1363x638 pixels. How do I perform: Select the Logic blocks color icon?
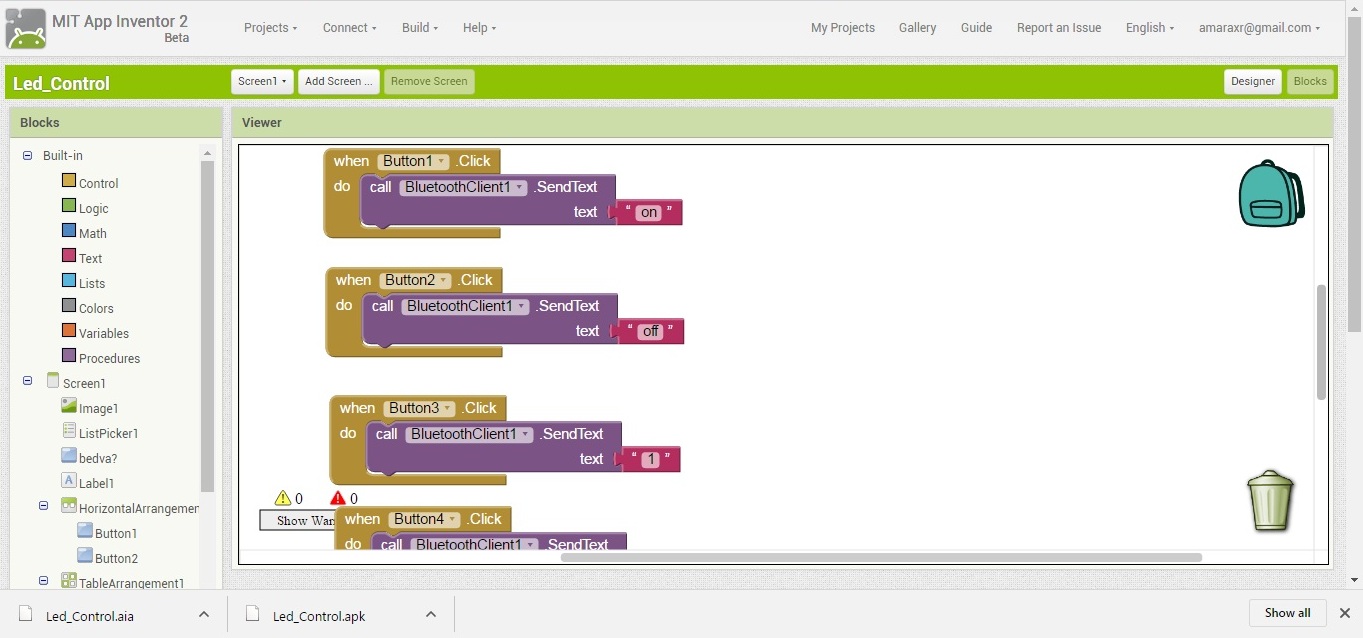click(69, 206)
